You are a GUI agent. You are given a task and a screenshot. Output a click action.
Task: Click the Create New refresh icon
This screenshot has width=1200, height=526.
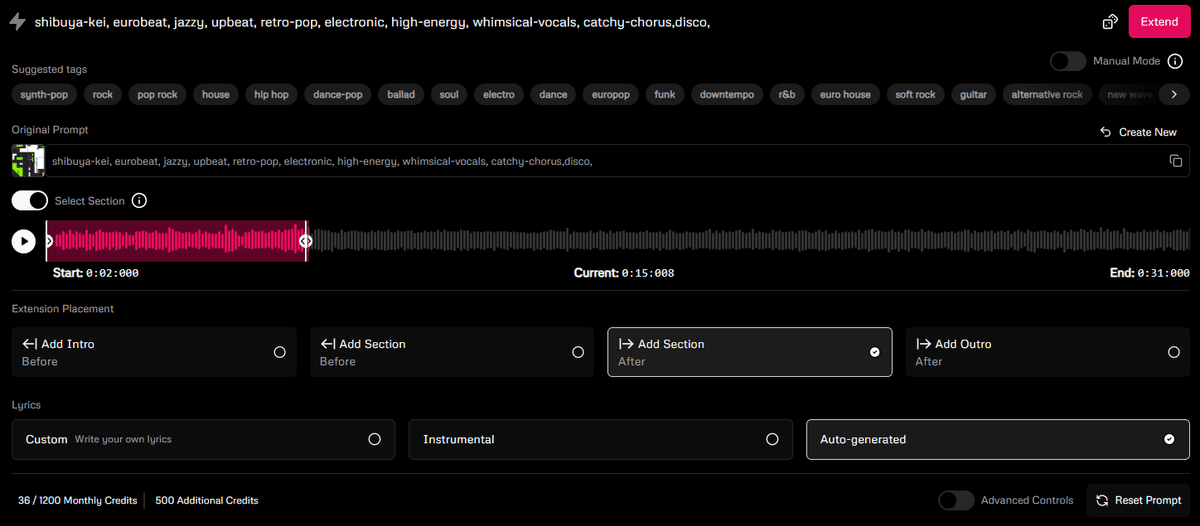click(x=1106, y=132)
